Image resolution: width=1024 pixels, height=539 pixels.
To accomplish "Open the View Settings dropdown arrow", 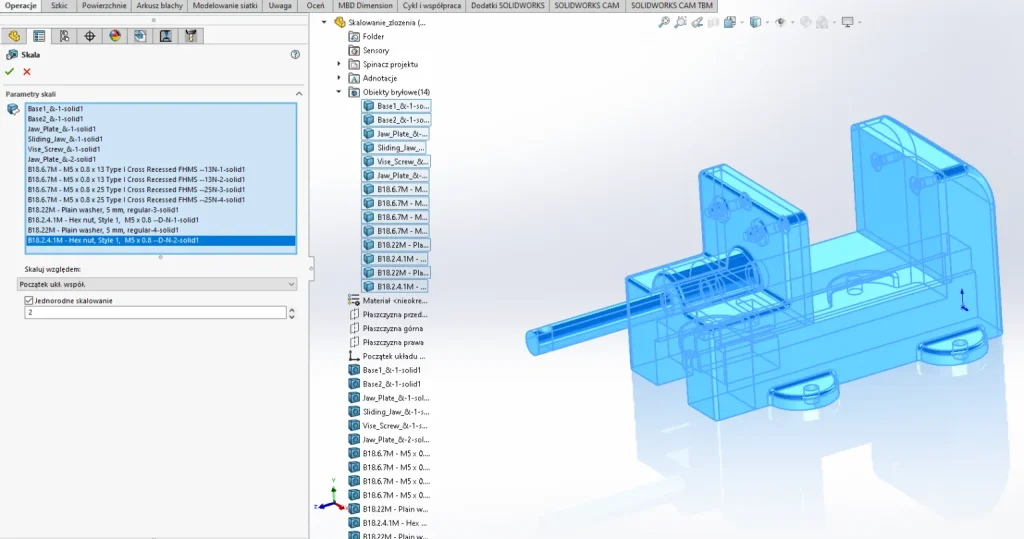I will [x=859, y=22].
